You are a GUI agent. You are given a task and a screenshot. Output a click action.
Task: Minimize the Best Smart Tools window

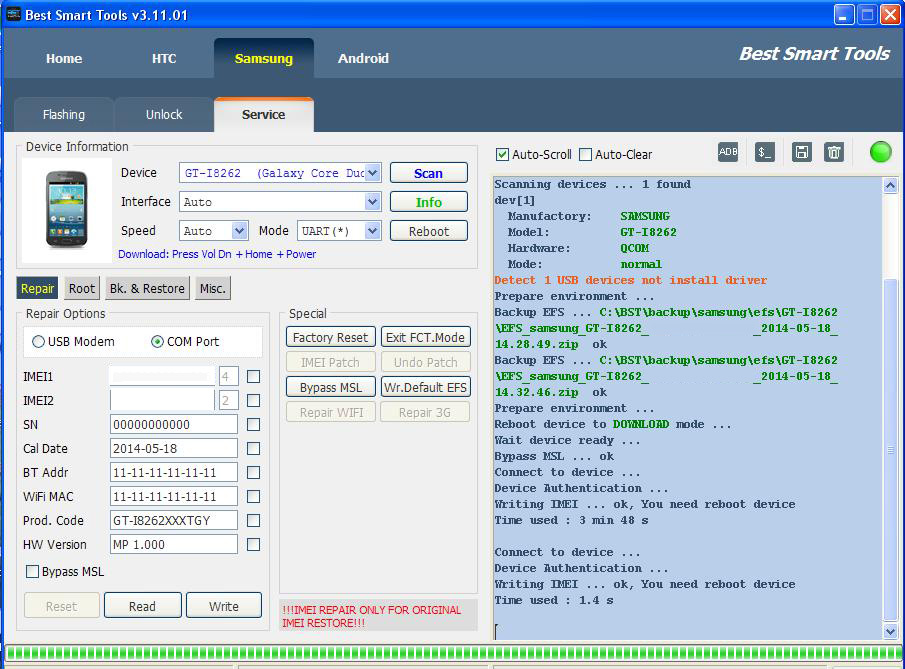[x=844, y=15]
